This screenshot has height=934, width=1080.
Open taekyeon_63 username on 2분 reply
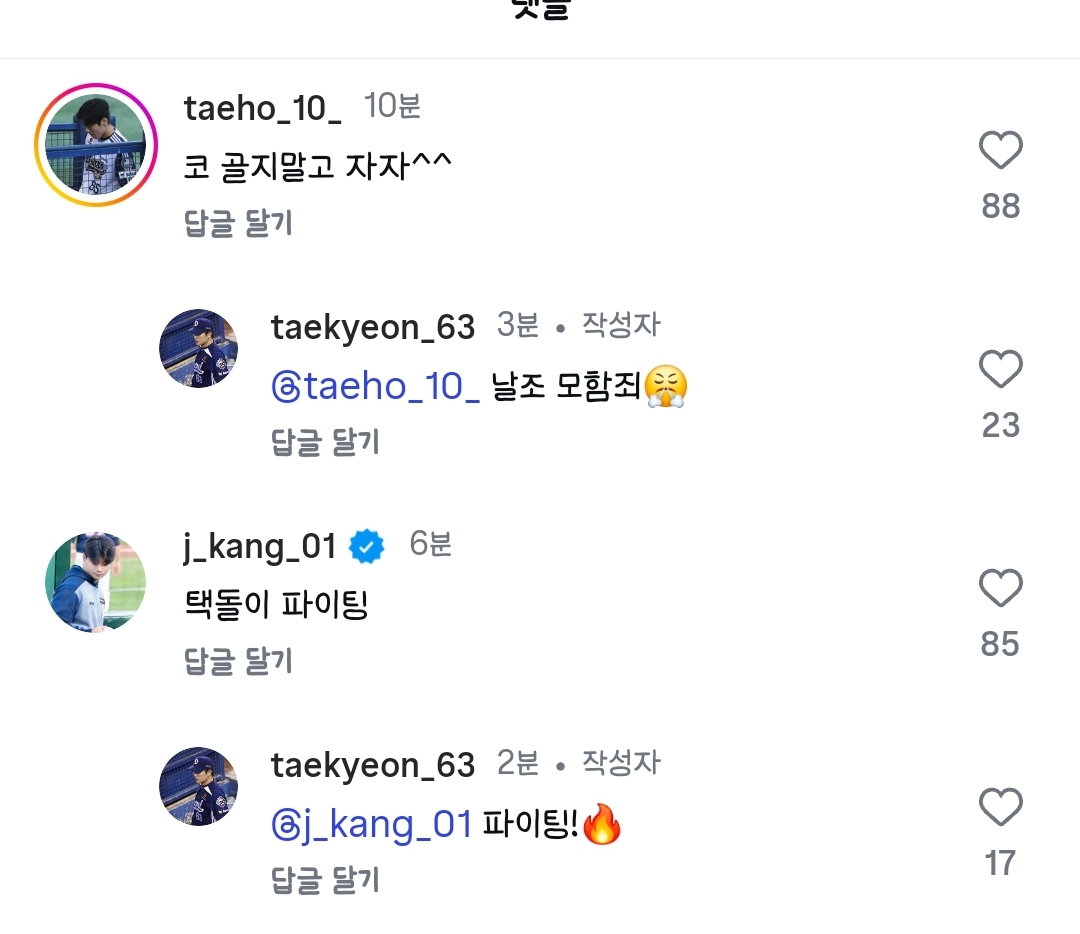pyautogui.click(x=372, y=765)
